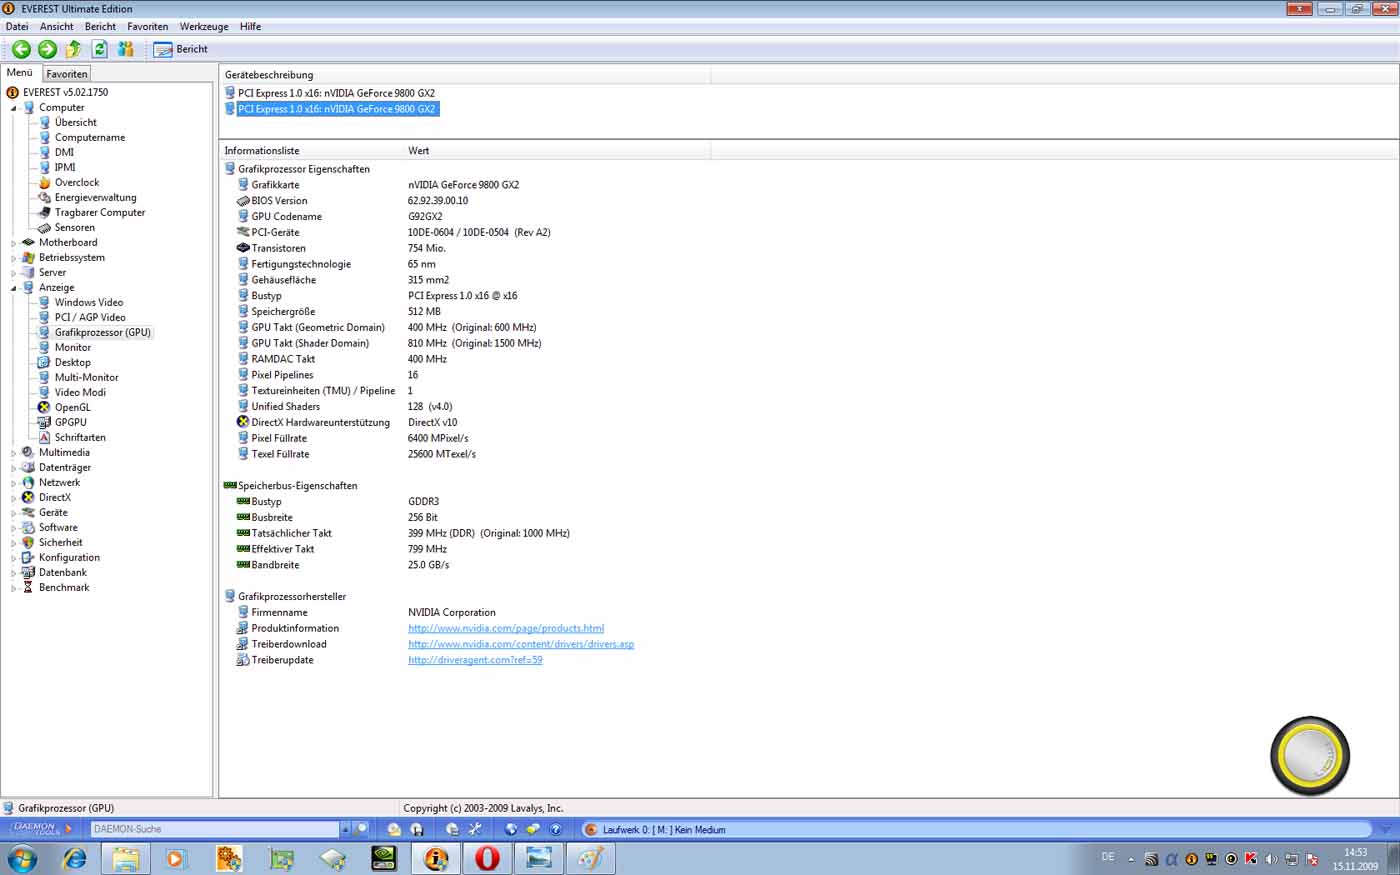This screenshot has width=1400, height=875.
Task: Click the users icon in the toolbar
Action: (x=126, y=49)
